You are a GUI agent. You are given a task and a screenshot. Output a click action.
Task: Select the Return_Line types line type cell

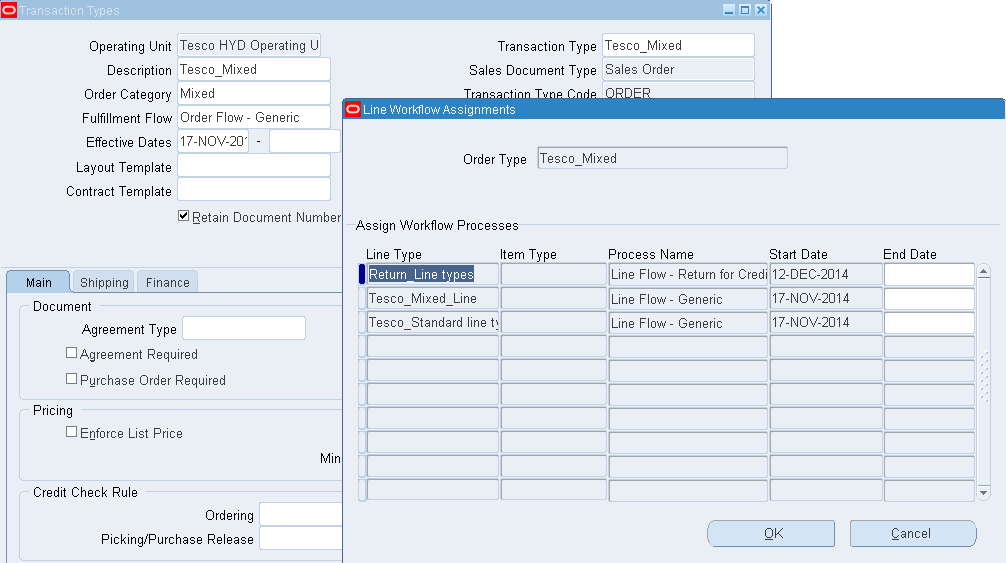pos(432,274)
